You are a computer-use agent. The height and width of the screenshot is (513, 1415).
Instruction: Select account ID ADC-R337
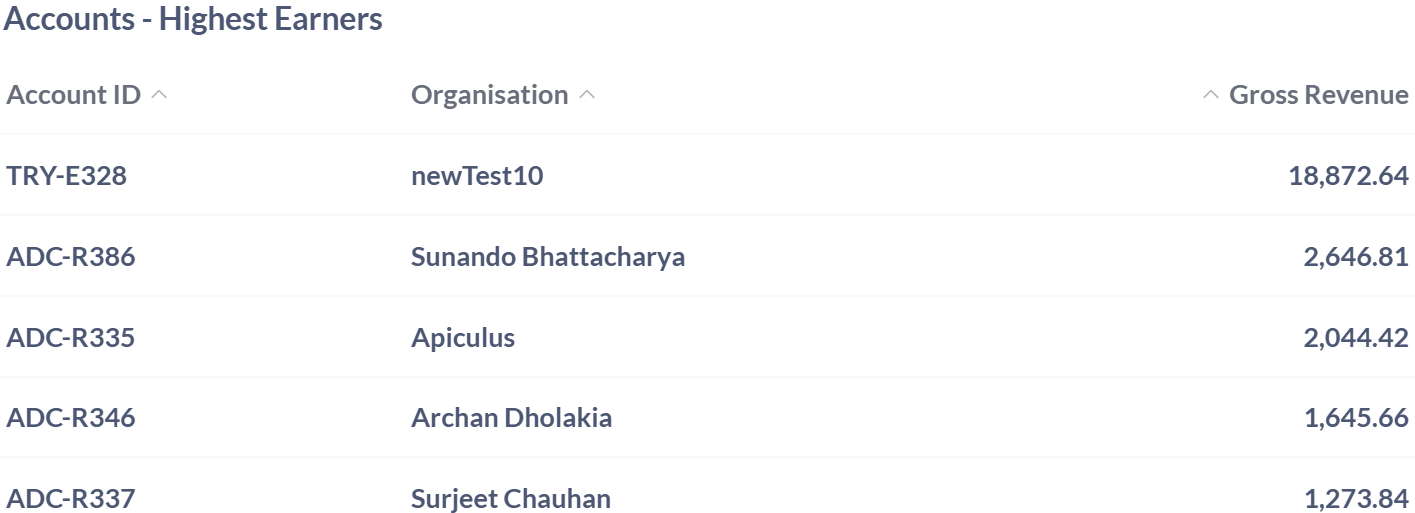point(71,498)
